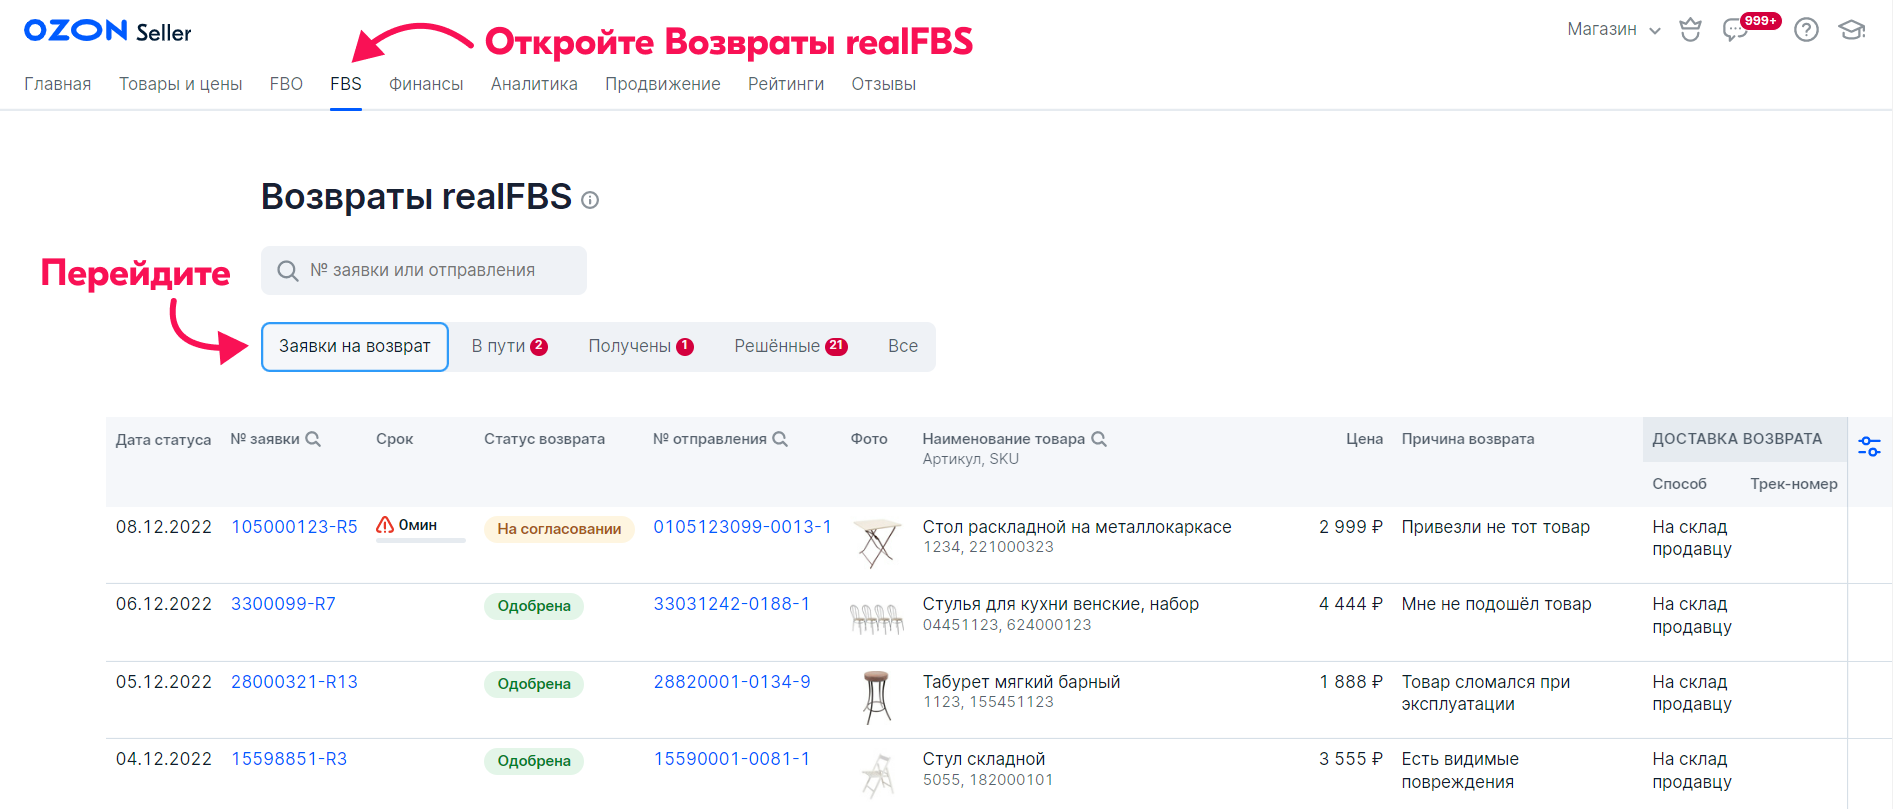The image size is (1893, 809).
Task: Open the graduation cap training icon
Action: pyautogui.click(x=1852, y=30)
